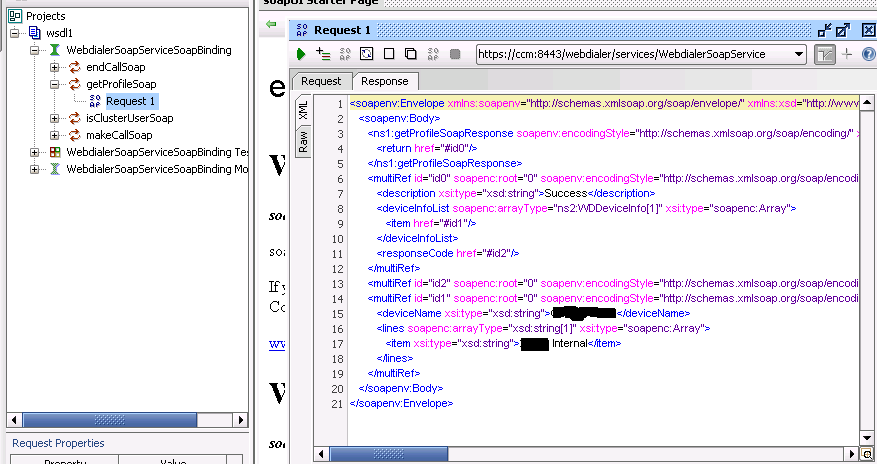Click the project tree horizontal scrollbar thumb
The image size is (877, 464).
pos(110,420)
